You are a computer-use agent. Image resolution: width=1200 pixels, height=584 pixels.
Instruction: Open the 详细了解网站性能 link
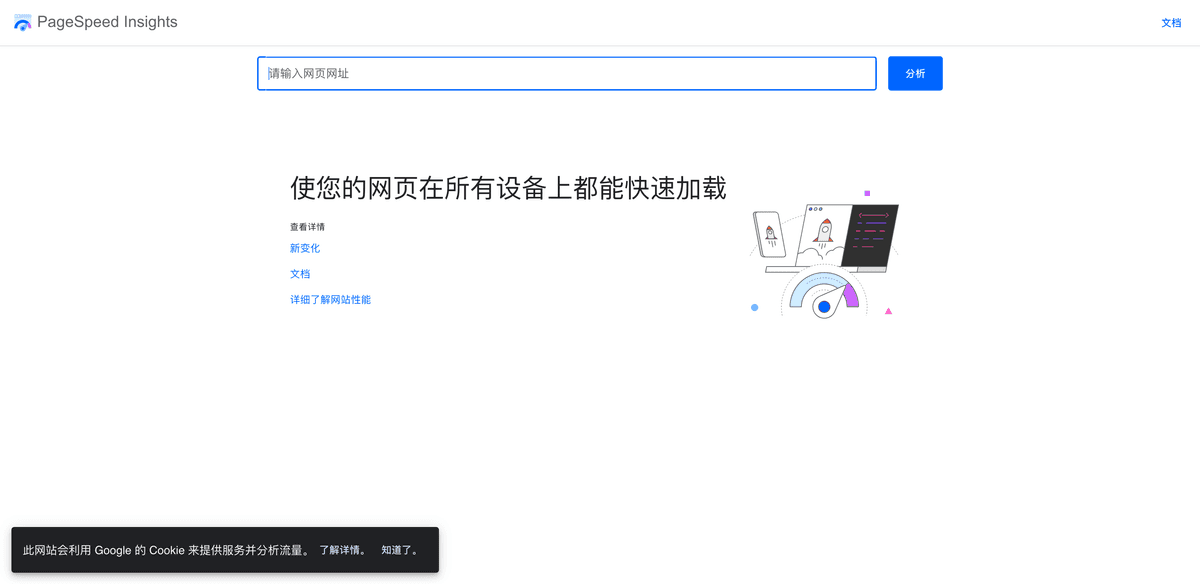tap(330, 300)
